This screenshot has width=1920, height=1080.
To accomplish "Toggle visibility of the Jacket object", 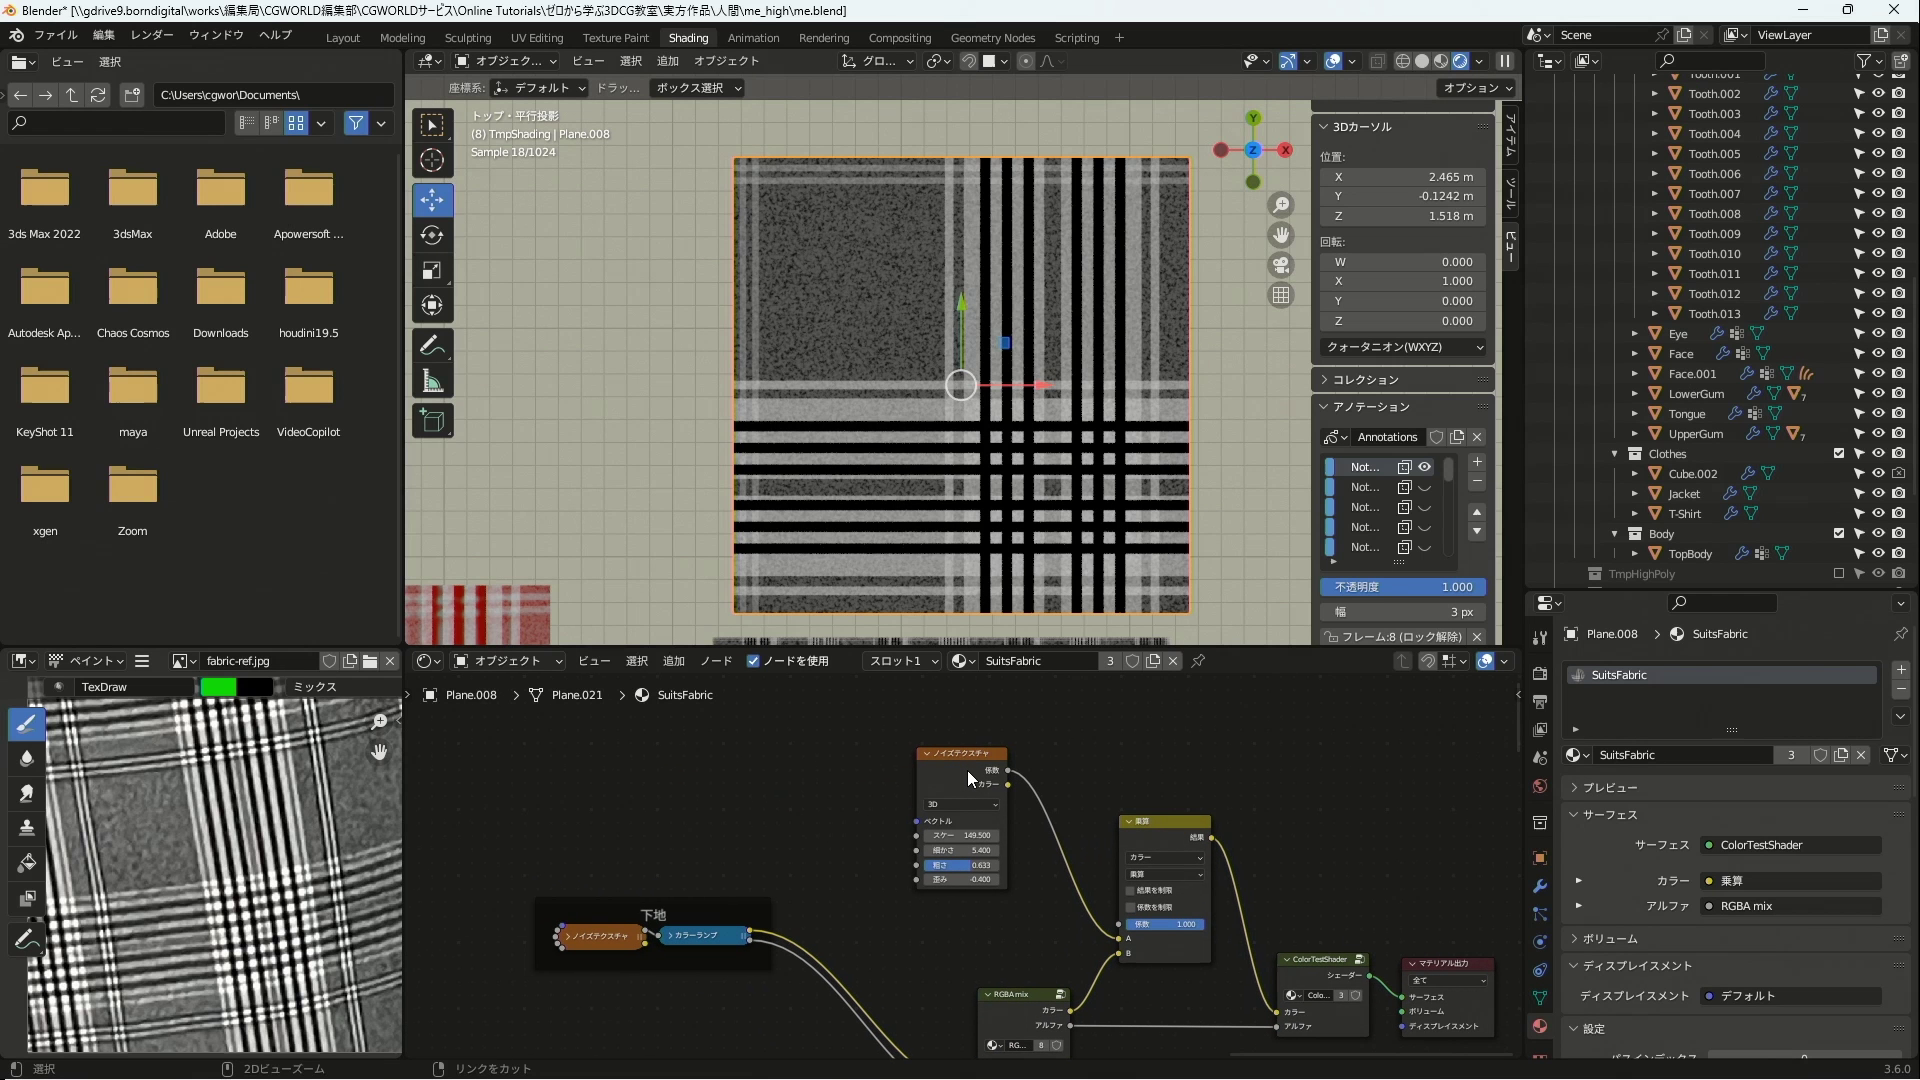I will (1878, 494).
